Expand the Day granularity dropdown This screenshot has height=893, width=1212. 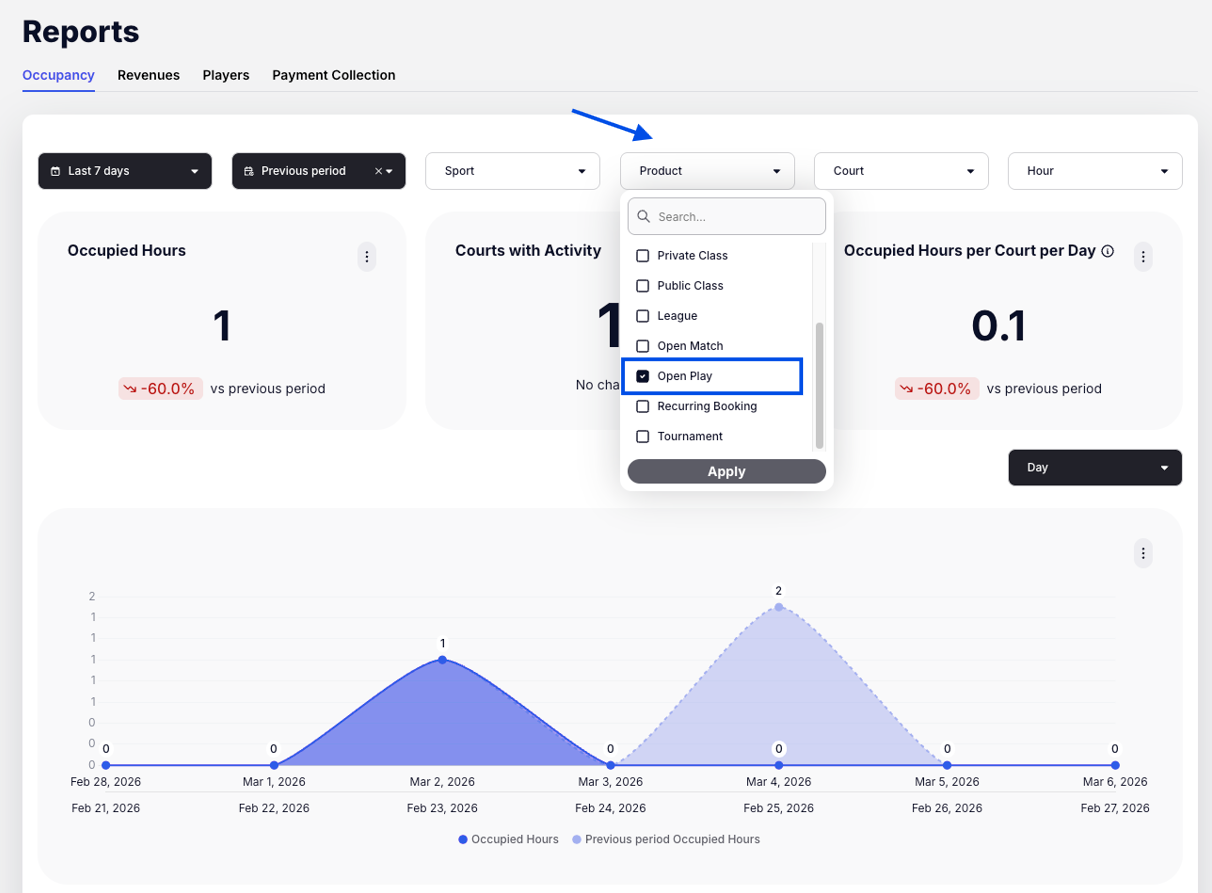[1094, 468]
